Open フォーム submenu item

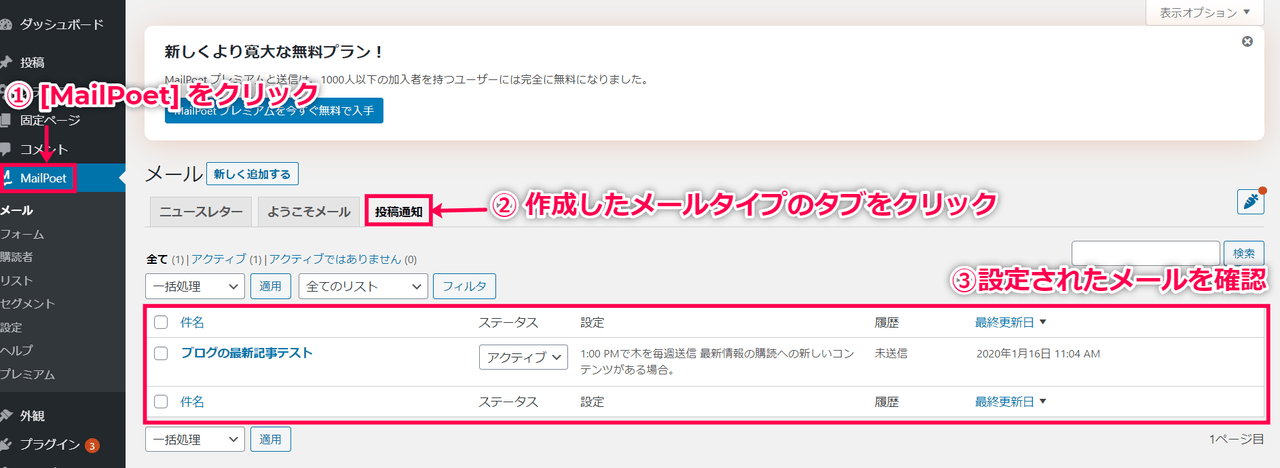click(x=22, y=234)
